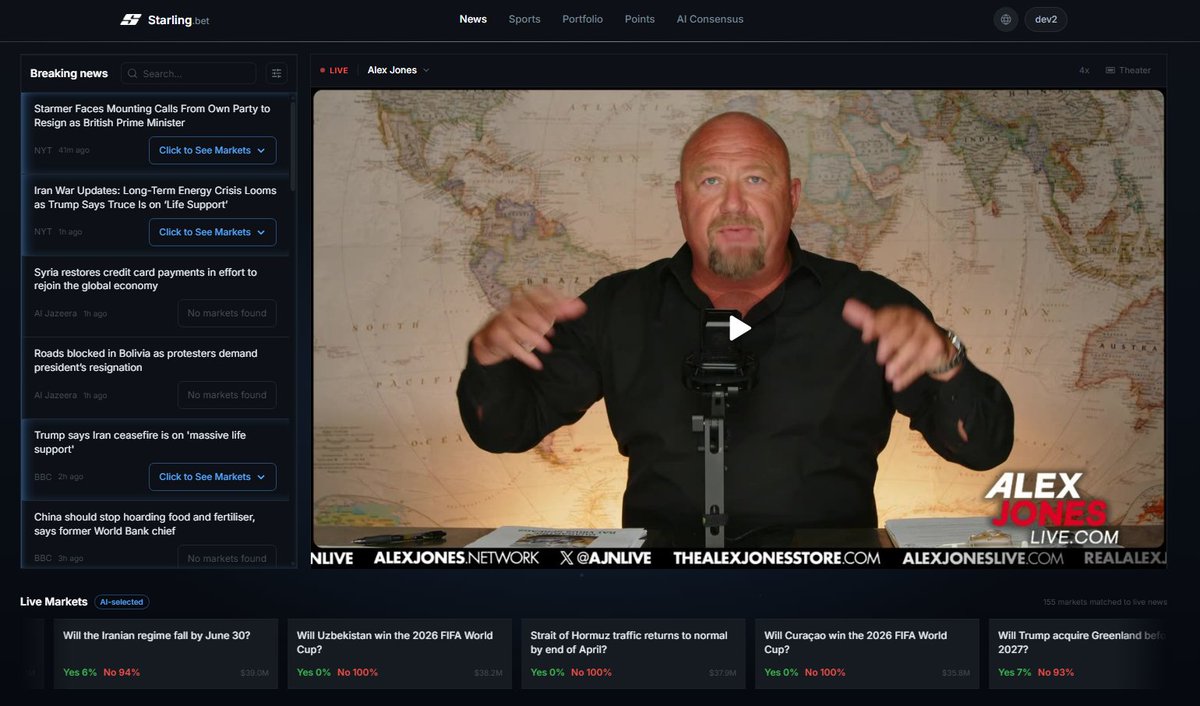The width and height of the screenshot is (1200, 706).
Task: Click No markets found under Bolivia story
Action: point(227,395)
